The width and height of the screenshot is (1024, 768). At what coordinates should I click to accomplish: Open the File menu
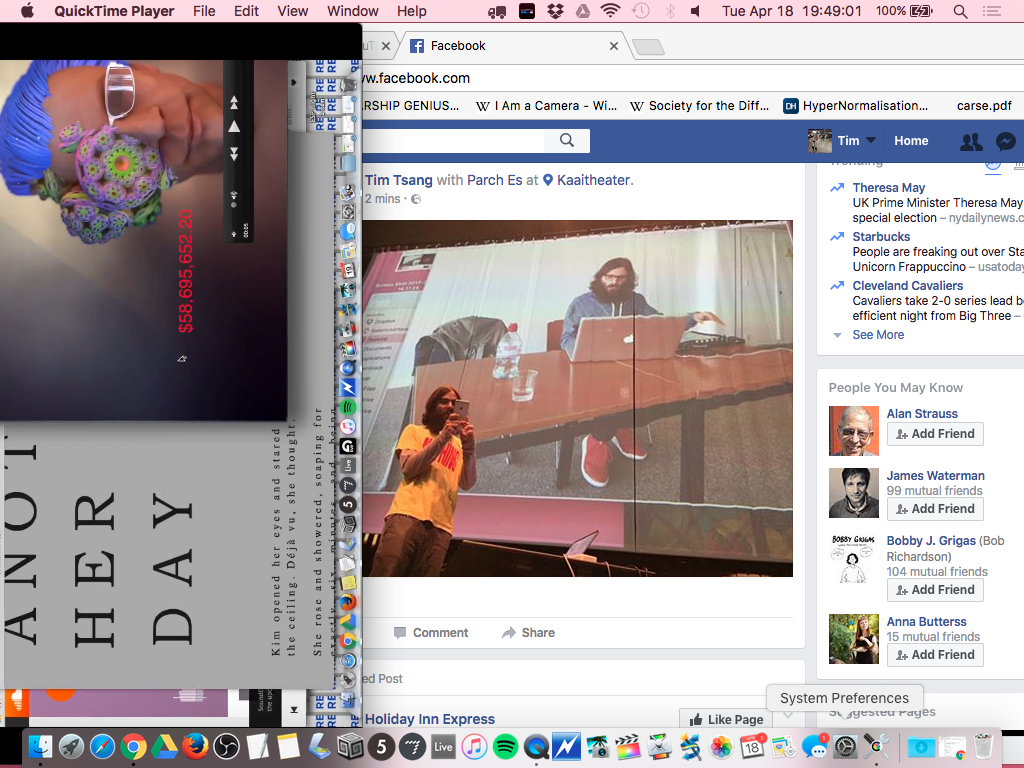[204, 11]
